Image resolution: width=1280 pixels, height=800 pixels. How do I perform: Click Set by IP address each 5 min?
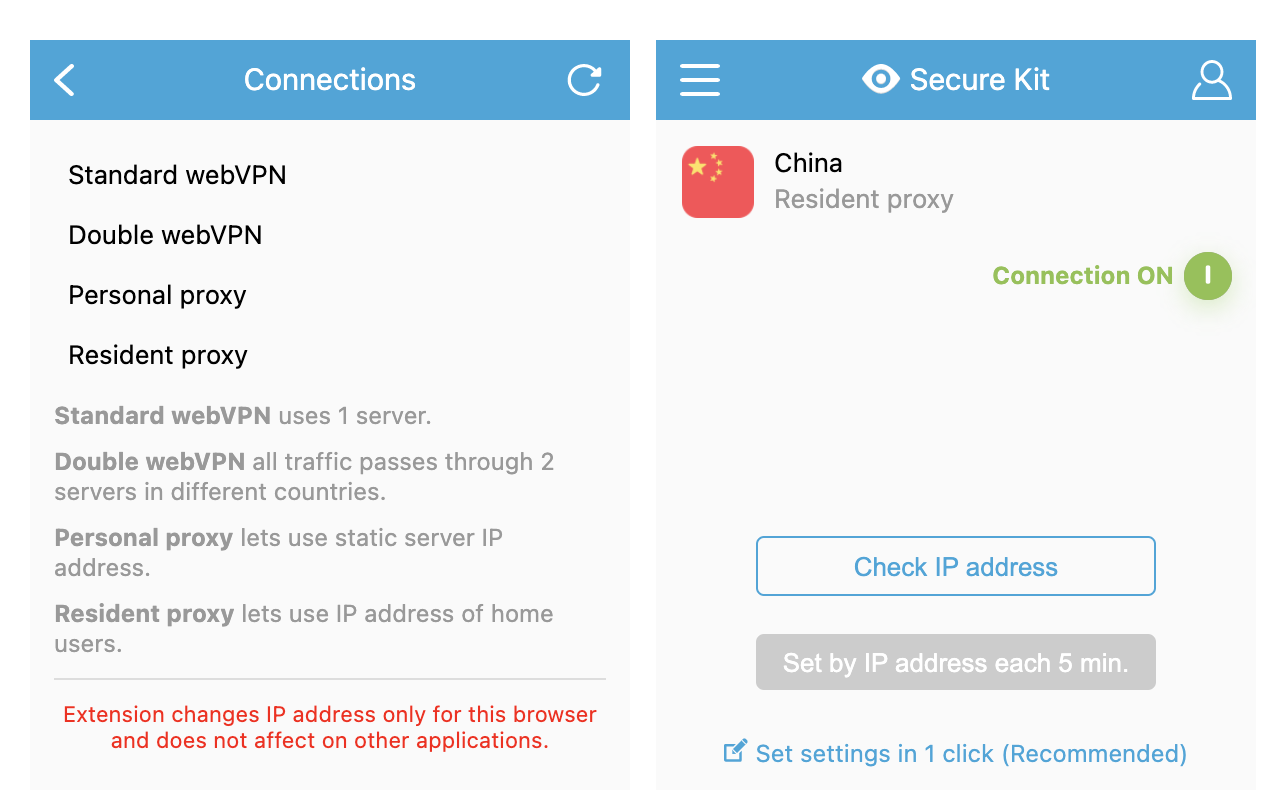click(x=955, y=662)
